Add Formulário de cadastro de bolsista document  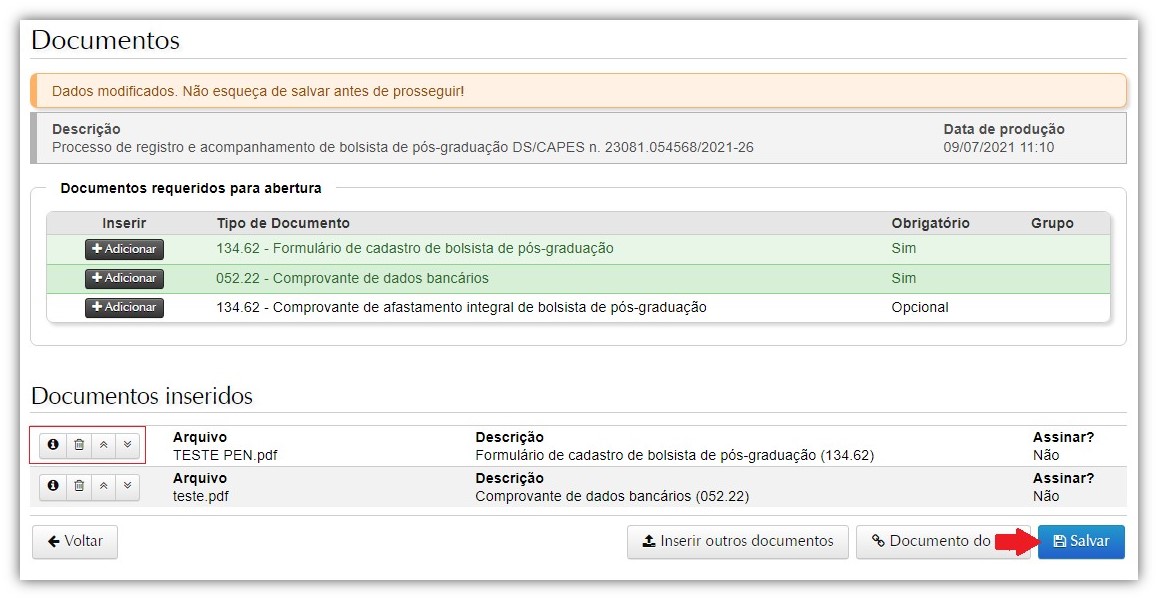(124, 249)
